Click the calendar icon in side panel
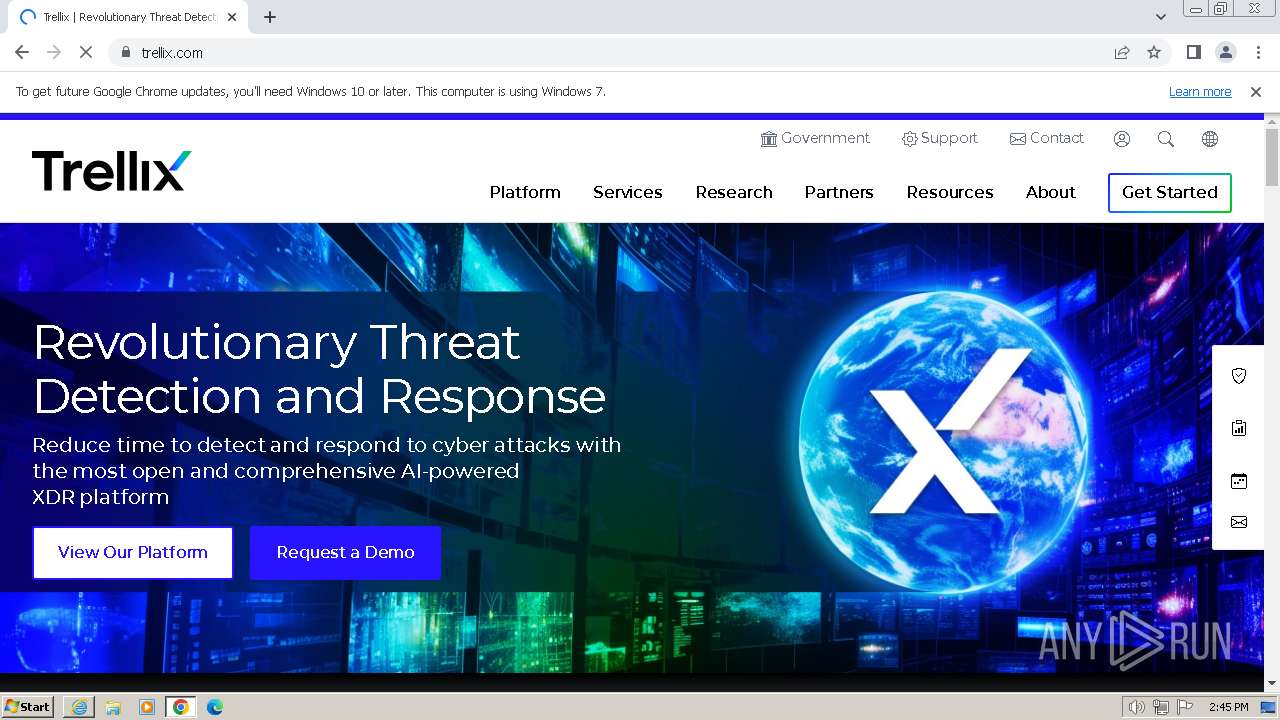The image size is (1280, 720). (x=1239, y=481)
